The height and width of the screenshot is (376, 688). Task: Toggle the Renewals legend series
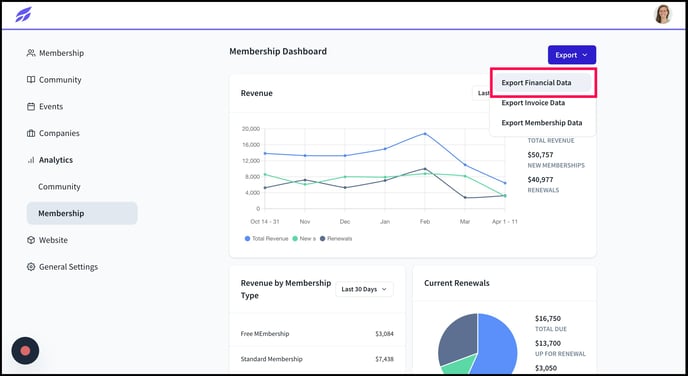[336, 239]
